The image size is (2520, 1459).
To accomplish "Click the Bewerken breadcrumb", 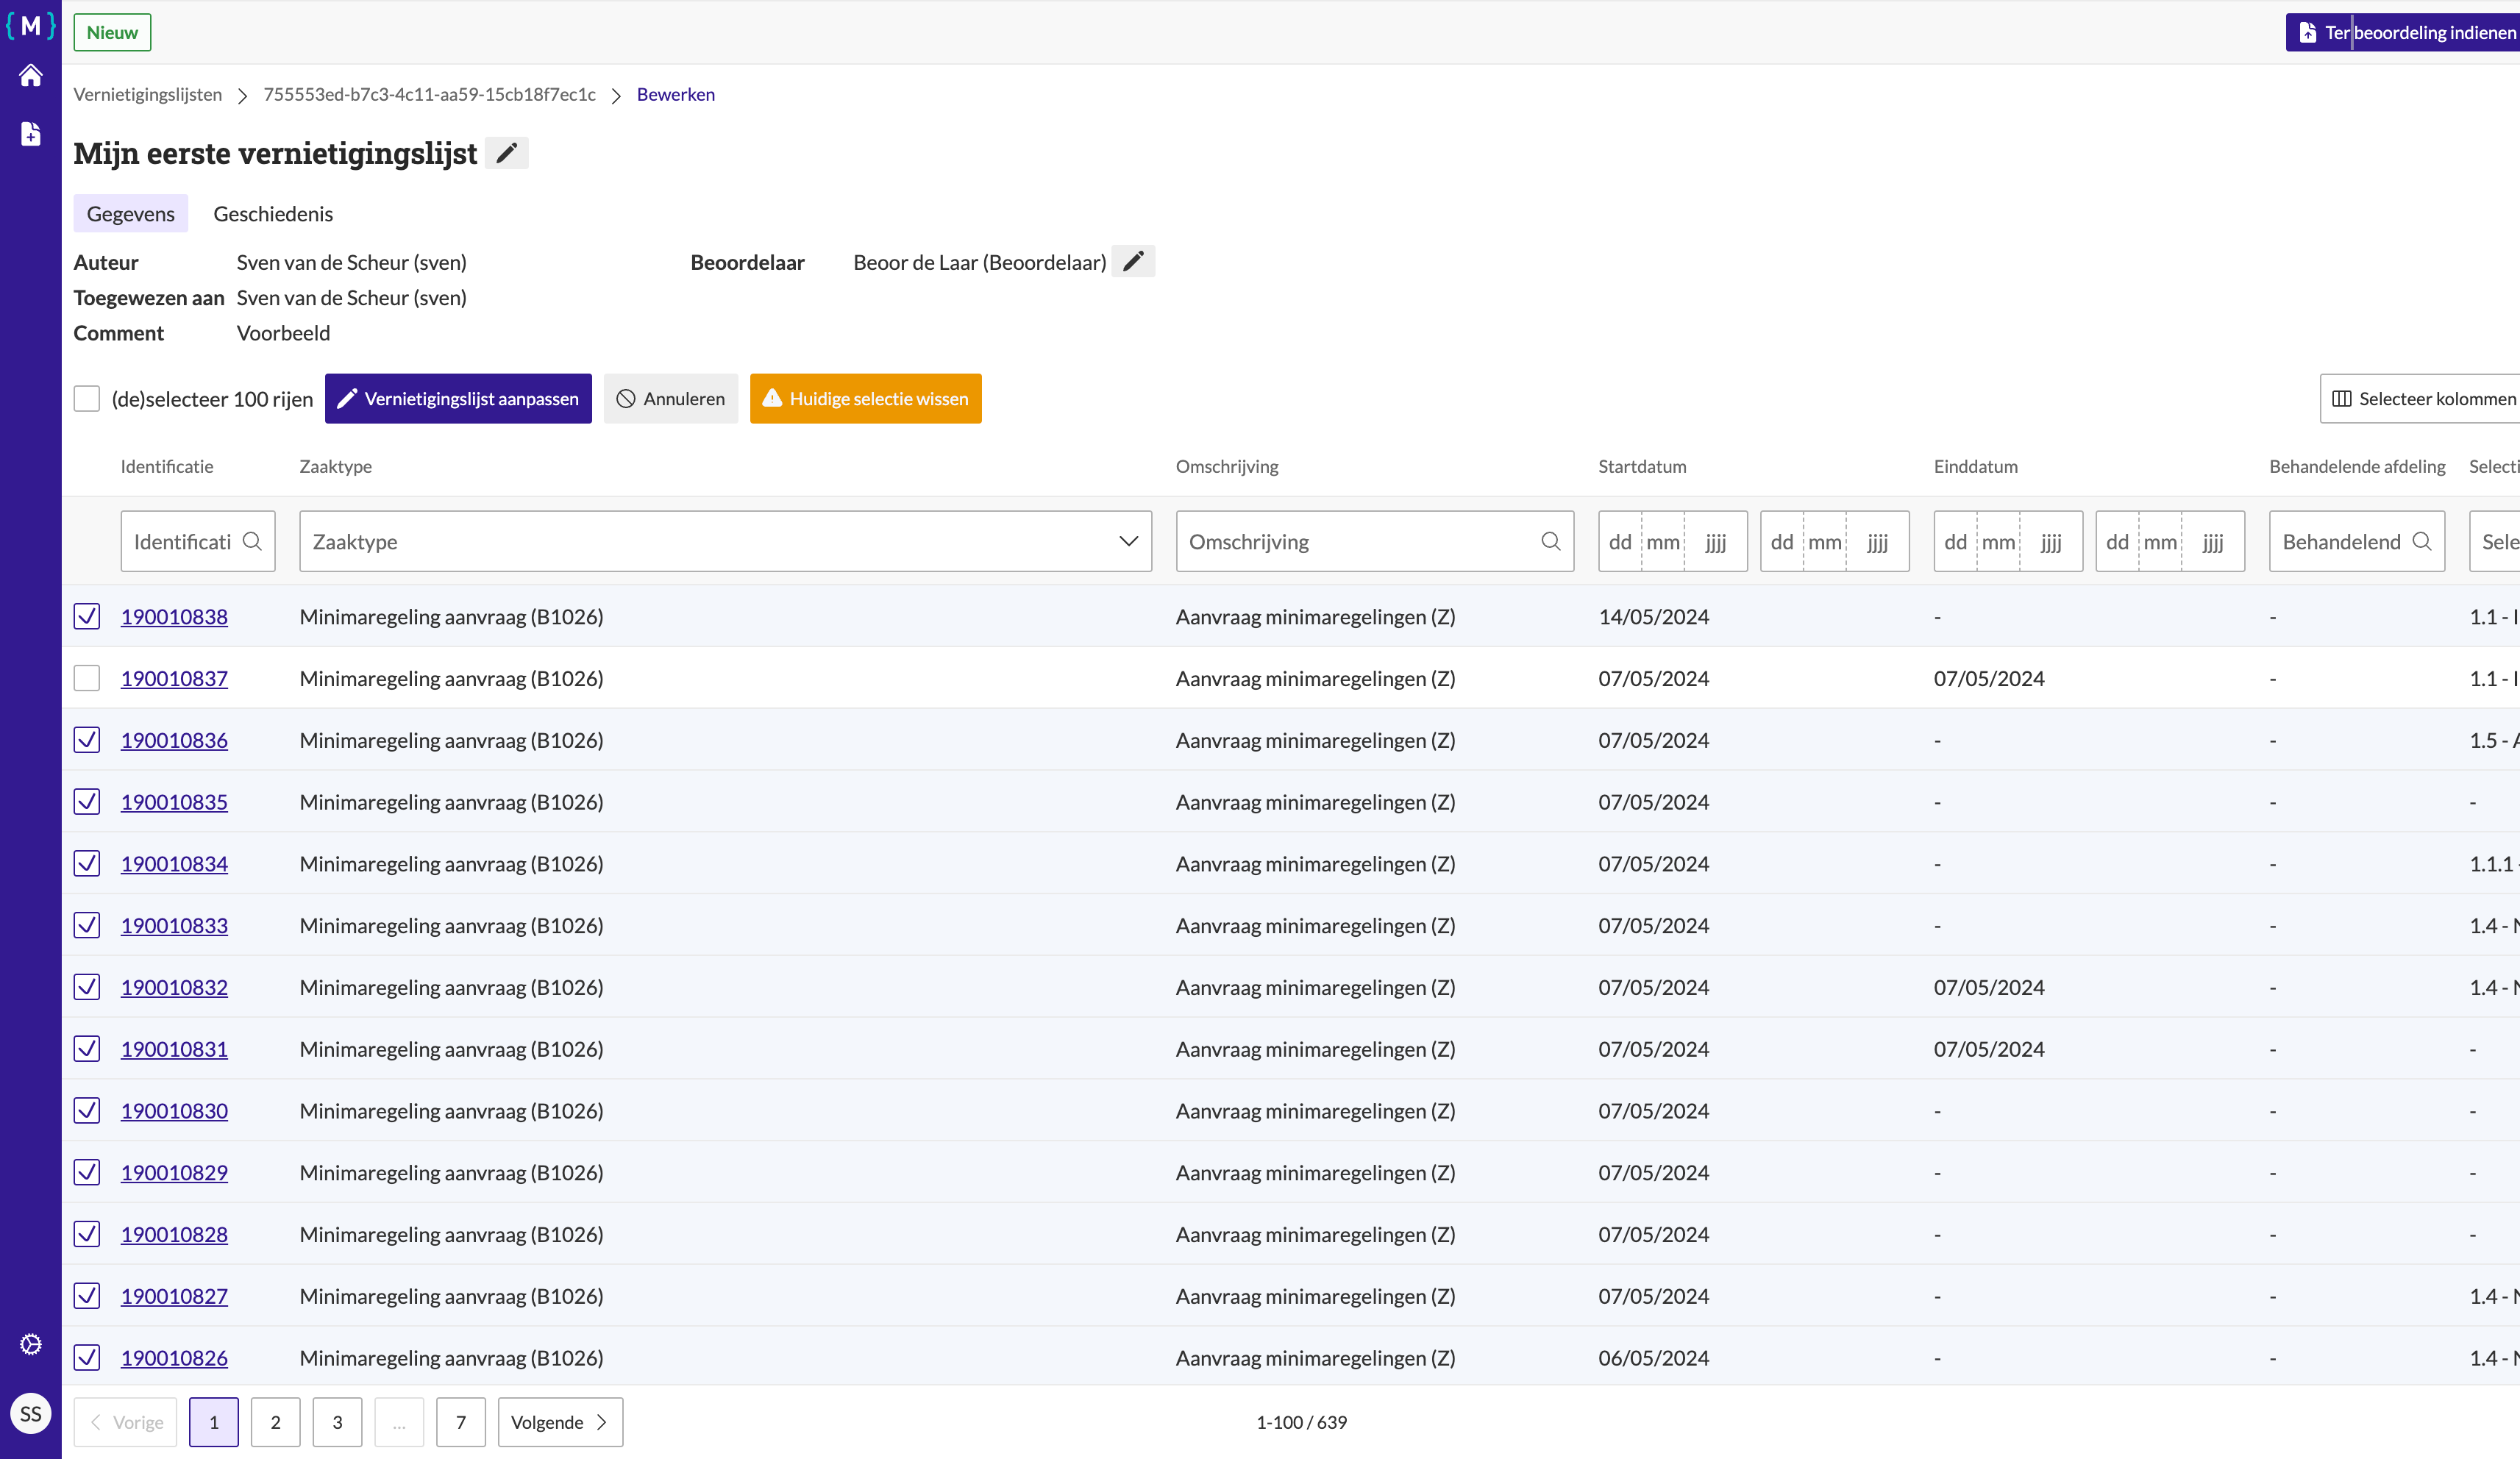I will coord(676,94).
